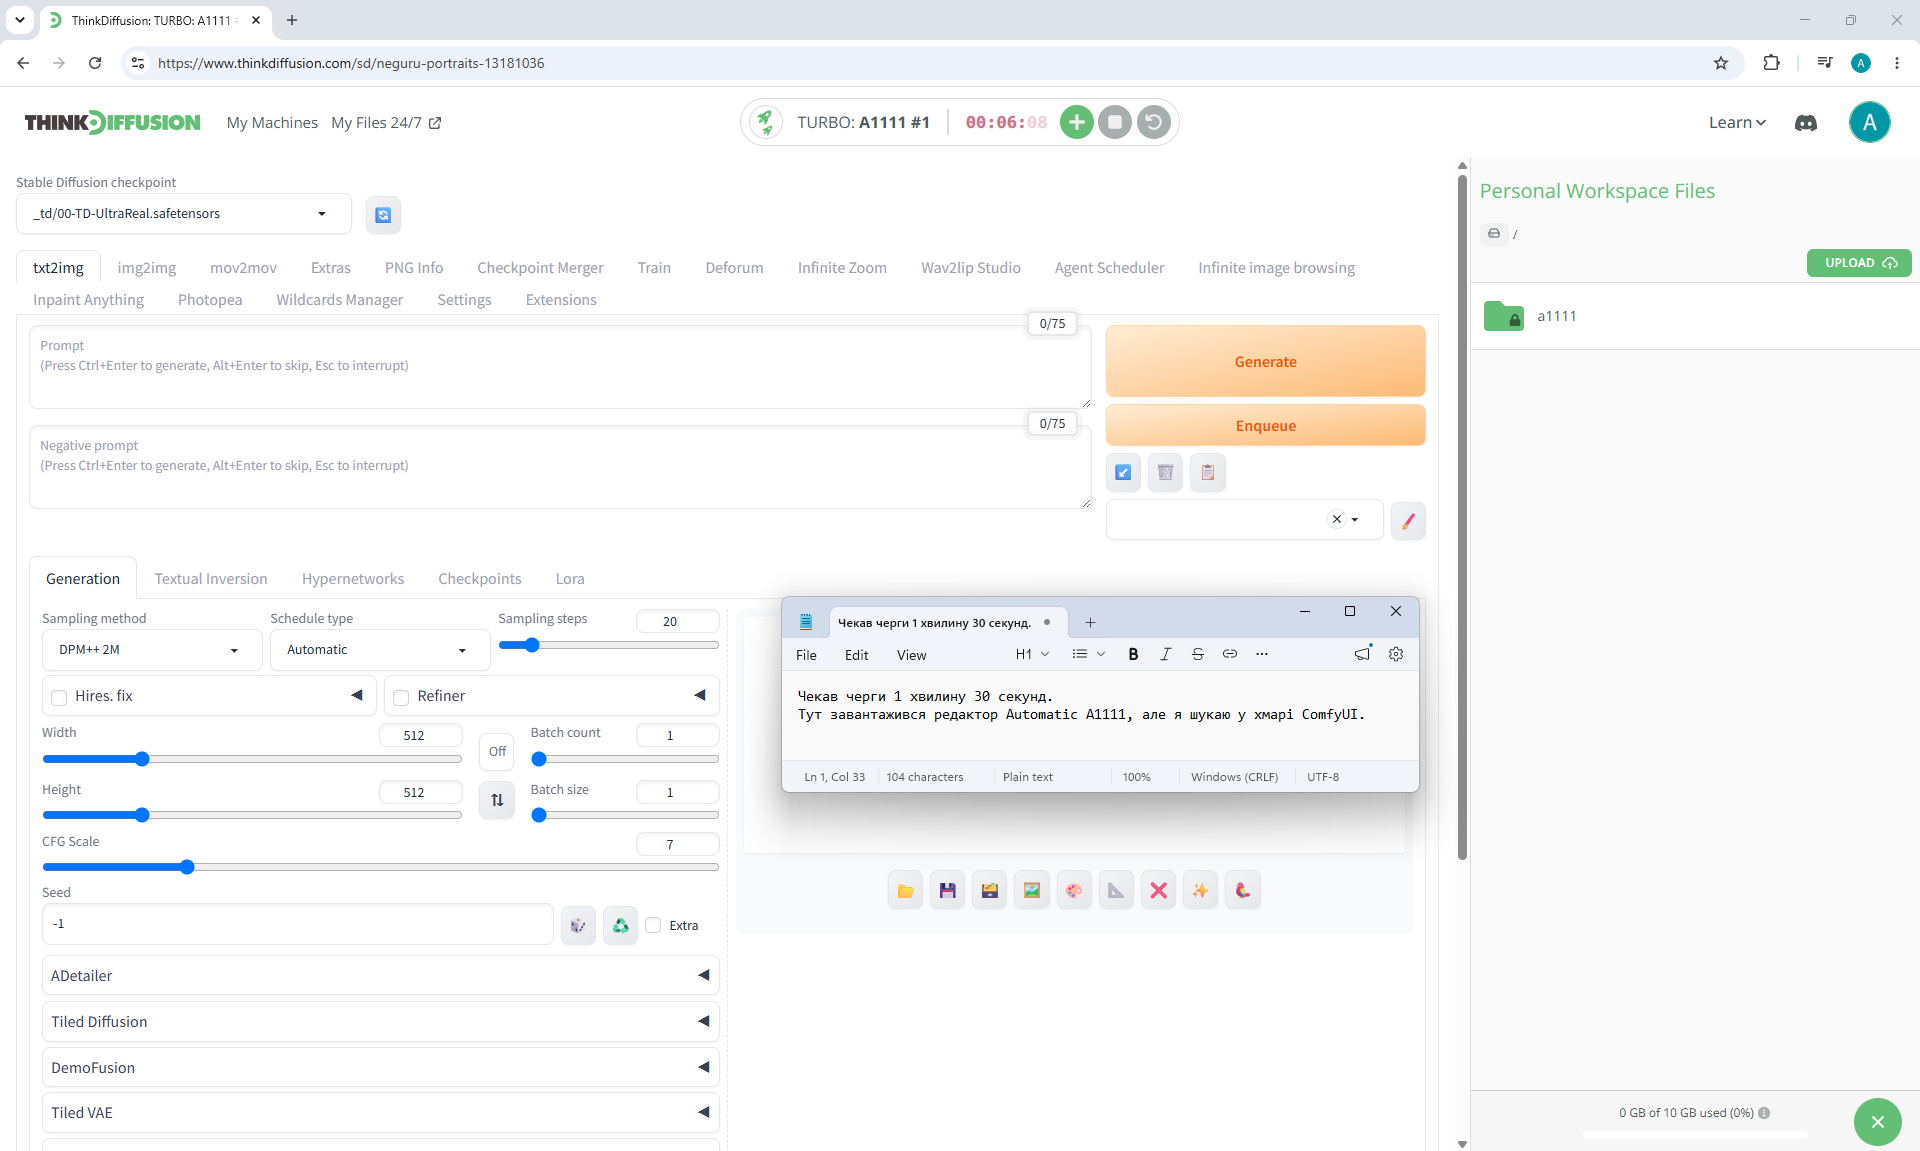The image size is (1920, 1151).
Task: Open the Stable Diffusion checkpoint dropdown
Action: (184, 214)
